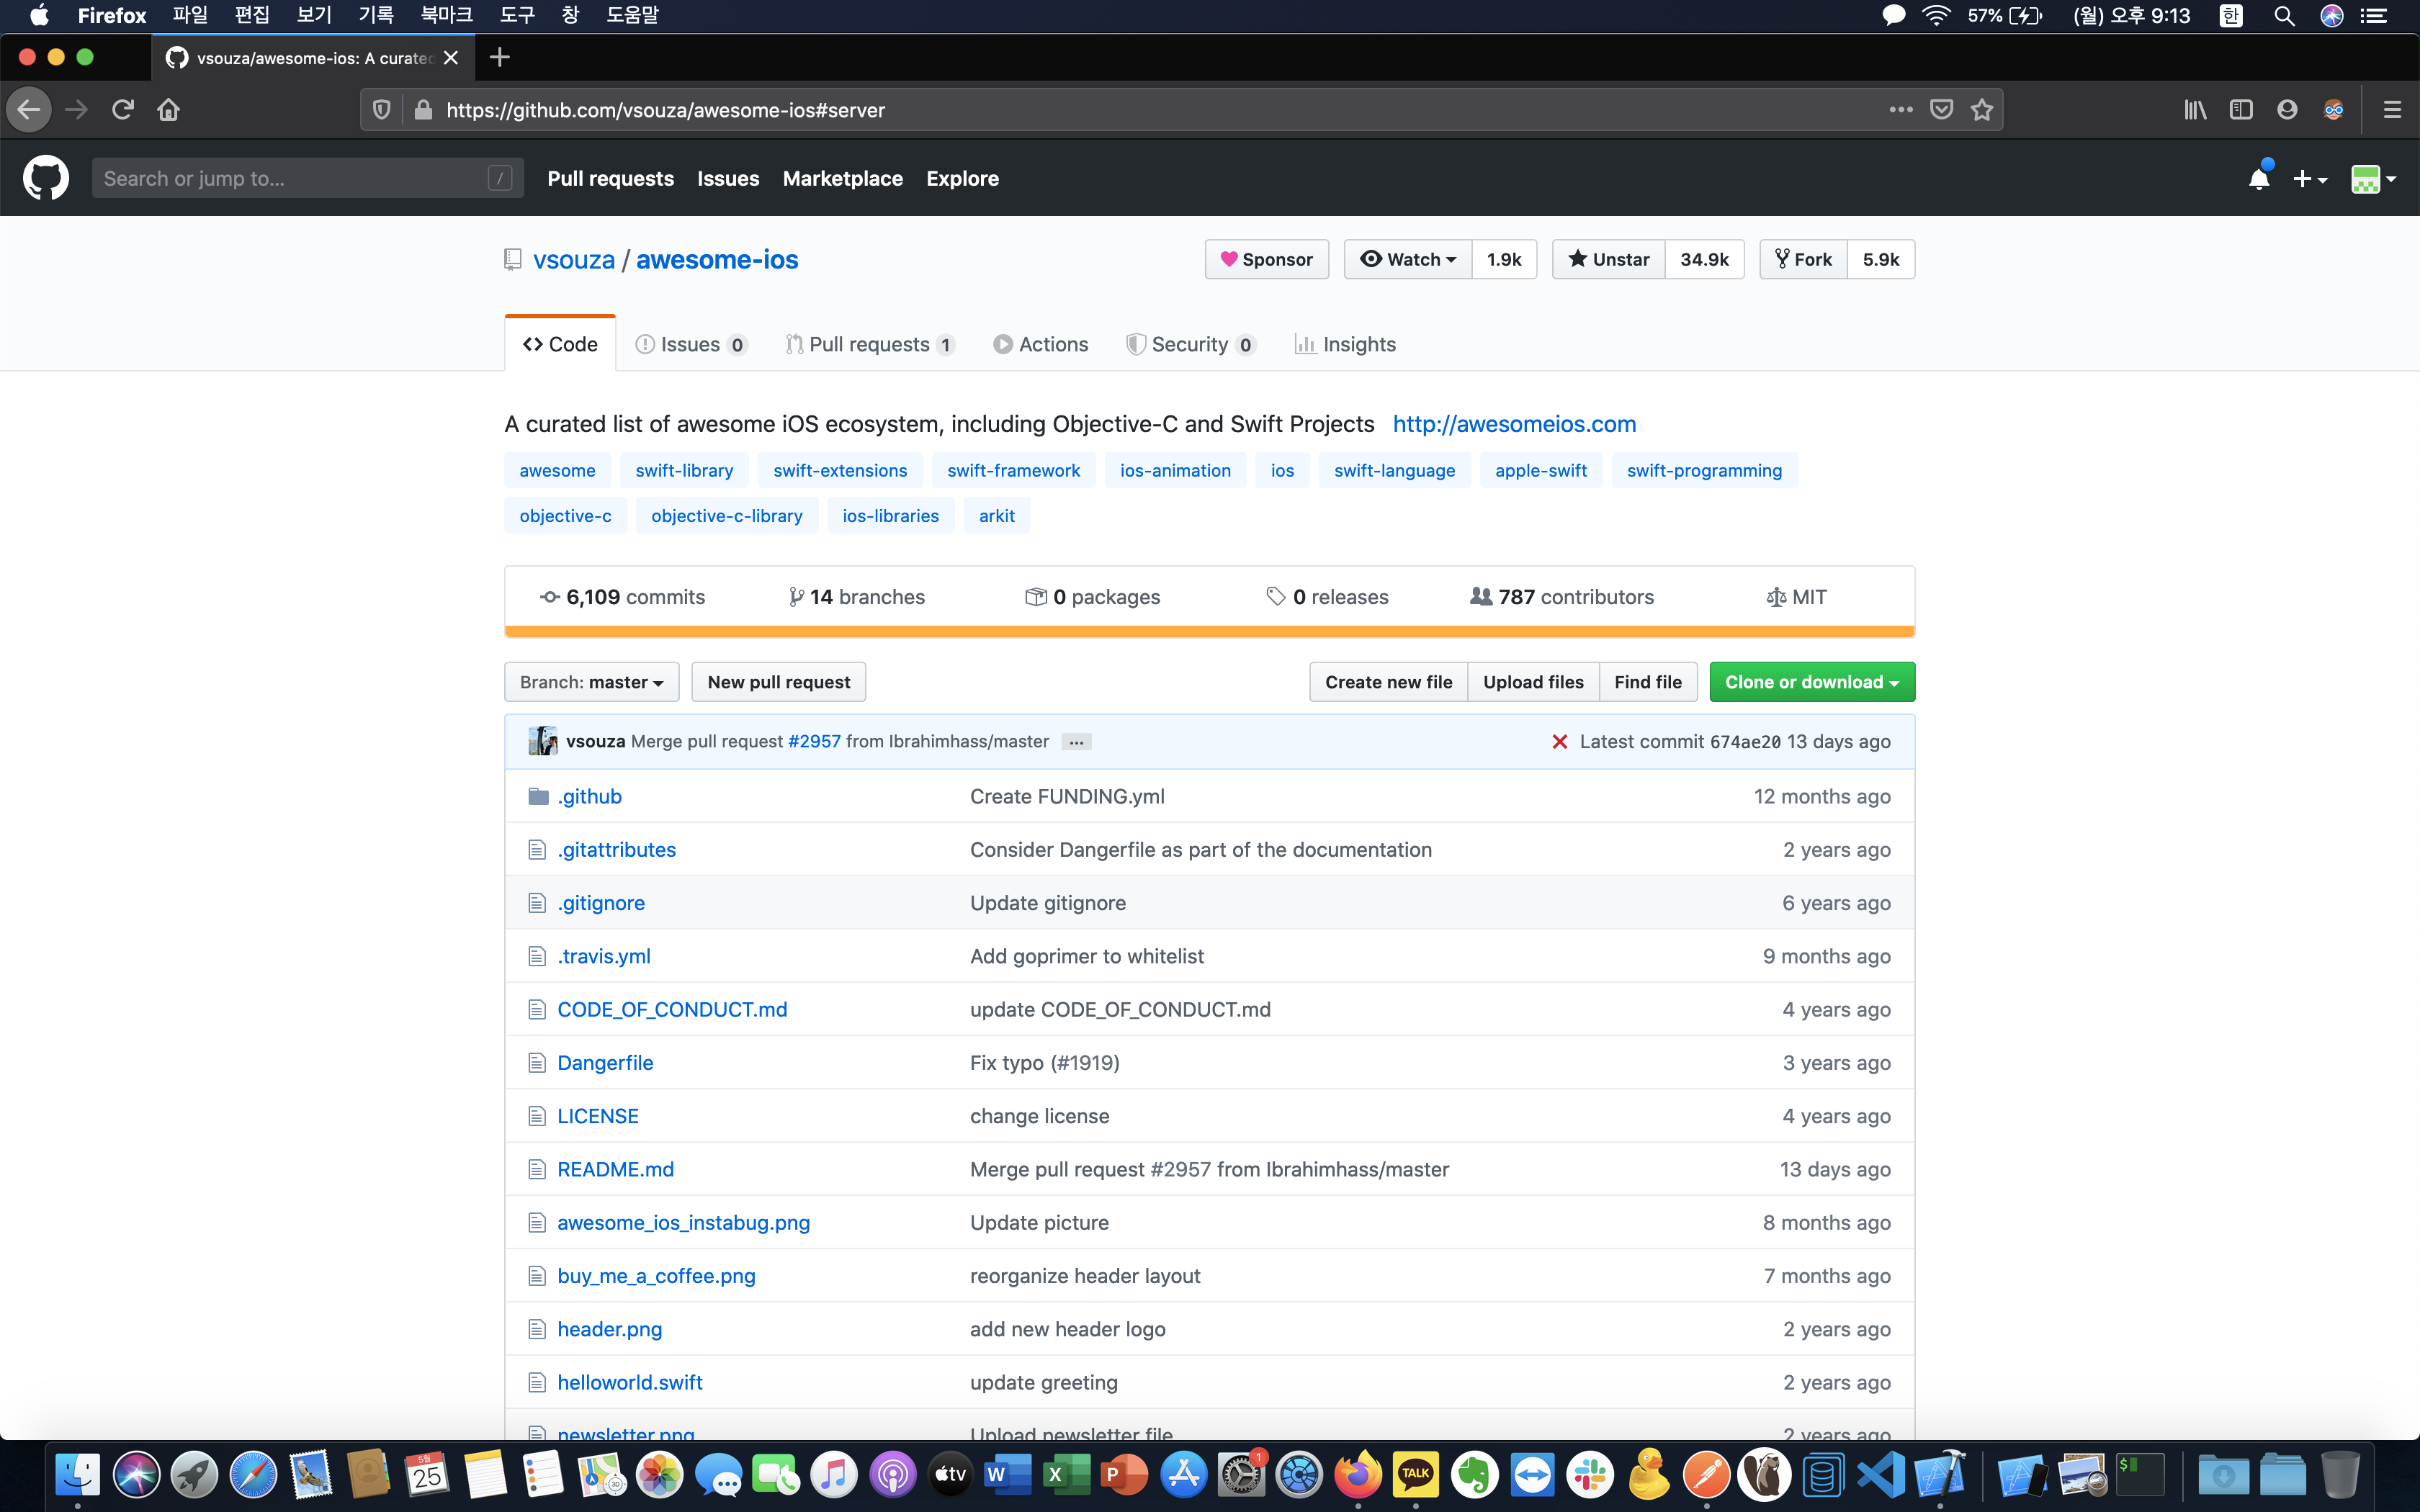
Task: Click New pull request button
Action: pyautogui.click(x=779, y=682)
